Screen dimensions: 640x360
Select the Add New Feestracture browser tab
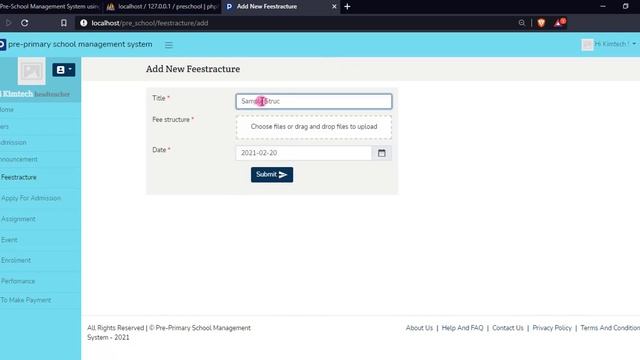tap(282, 7)
